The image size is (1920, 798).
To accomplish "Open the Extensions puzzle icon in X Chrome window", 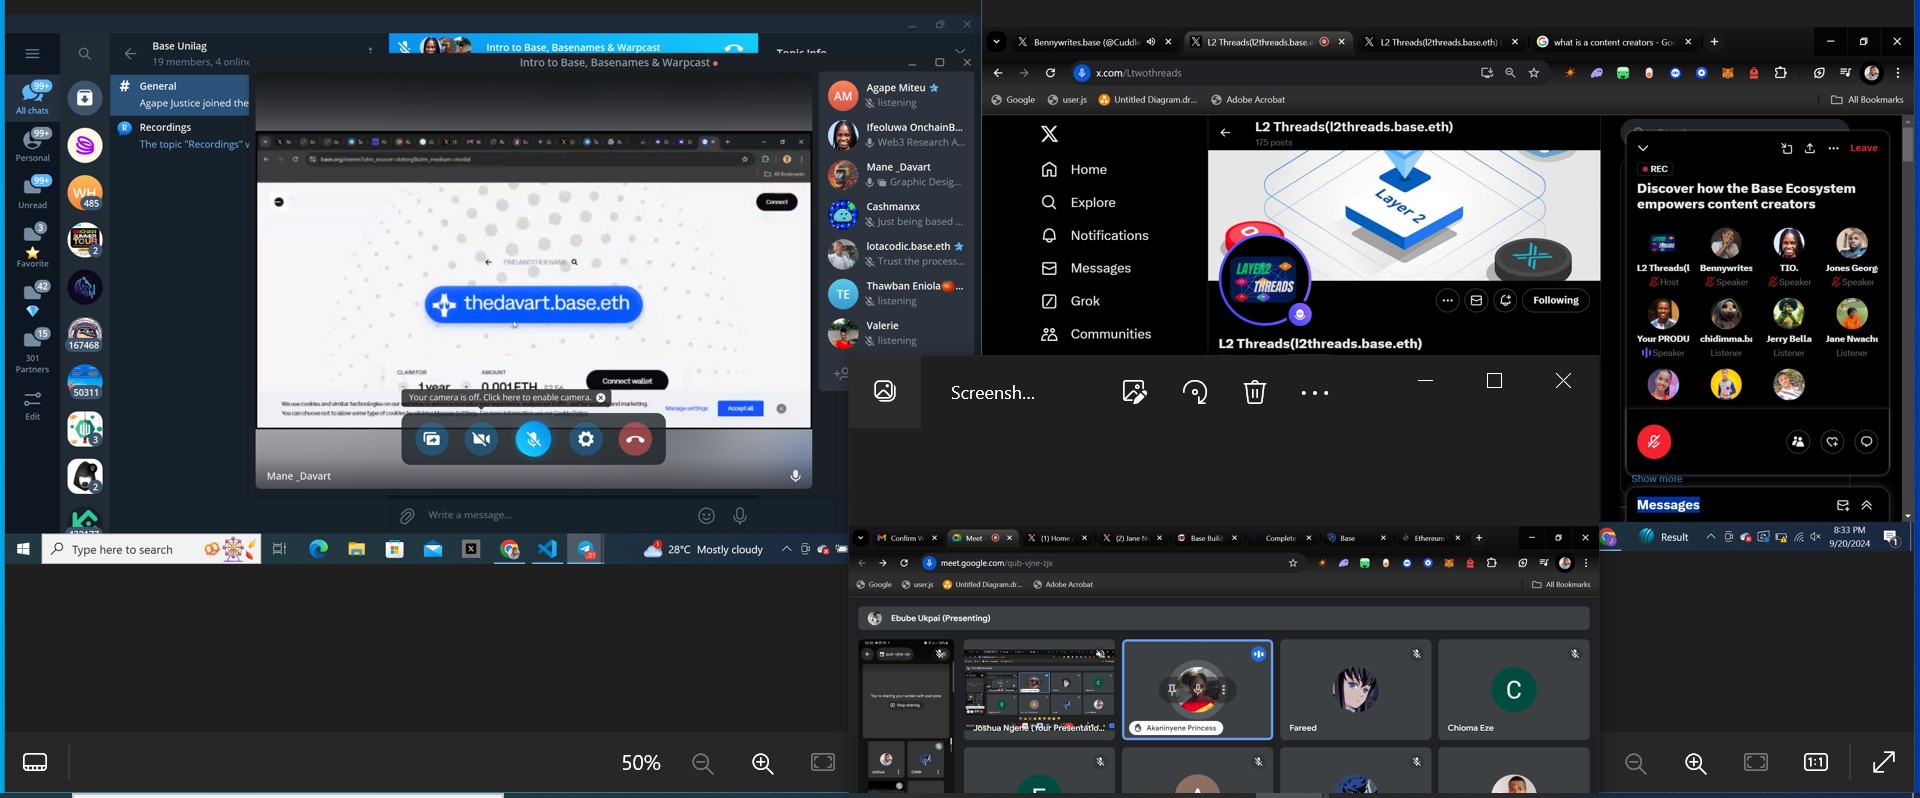I will (x=1780, y=73).
